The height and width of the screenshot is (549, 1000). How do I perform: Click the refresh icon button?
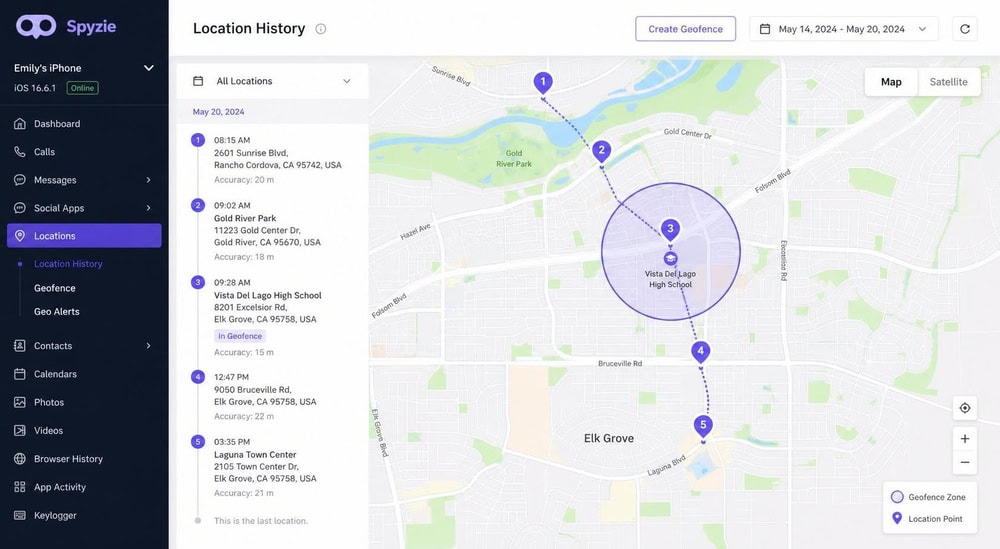tap(965, 29)
